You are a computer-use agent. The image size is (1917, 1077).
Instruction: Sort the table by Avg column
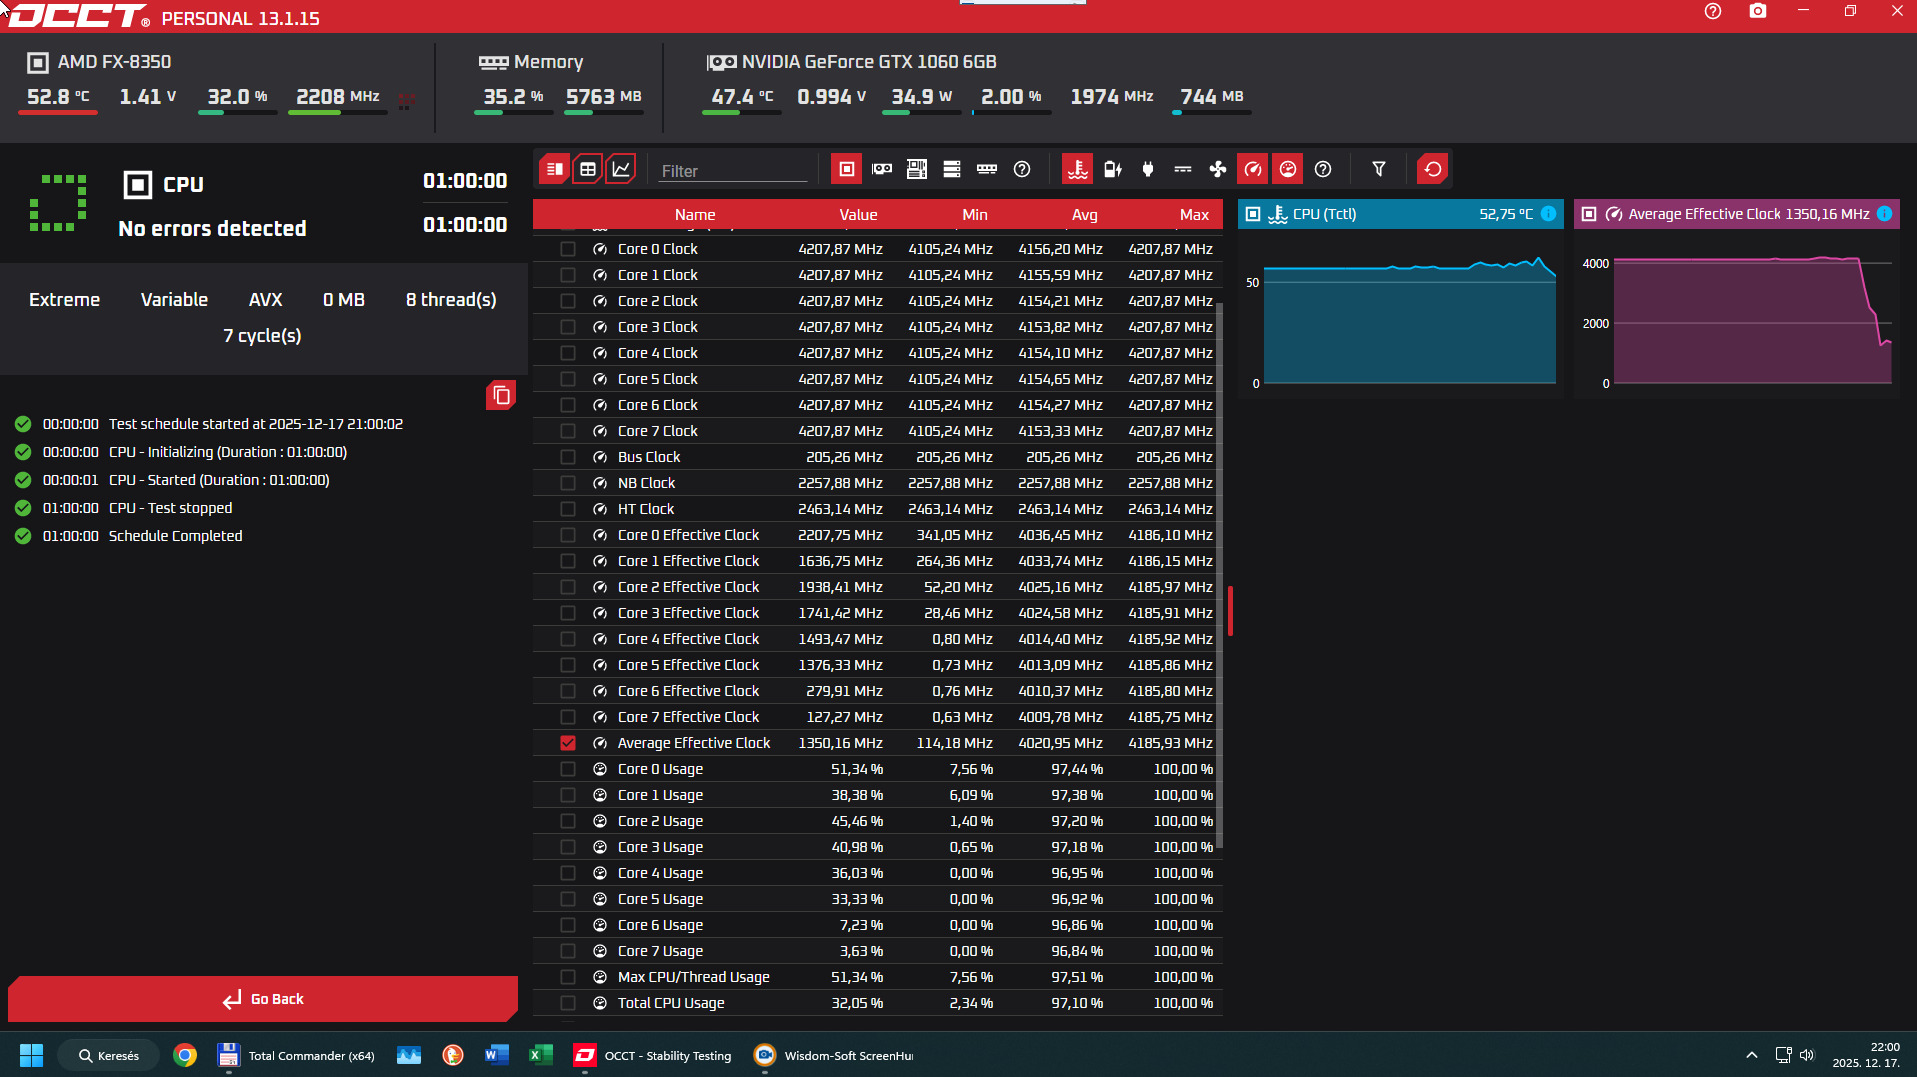pos(1085,215)
